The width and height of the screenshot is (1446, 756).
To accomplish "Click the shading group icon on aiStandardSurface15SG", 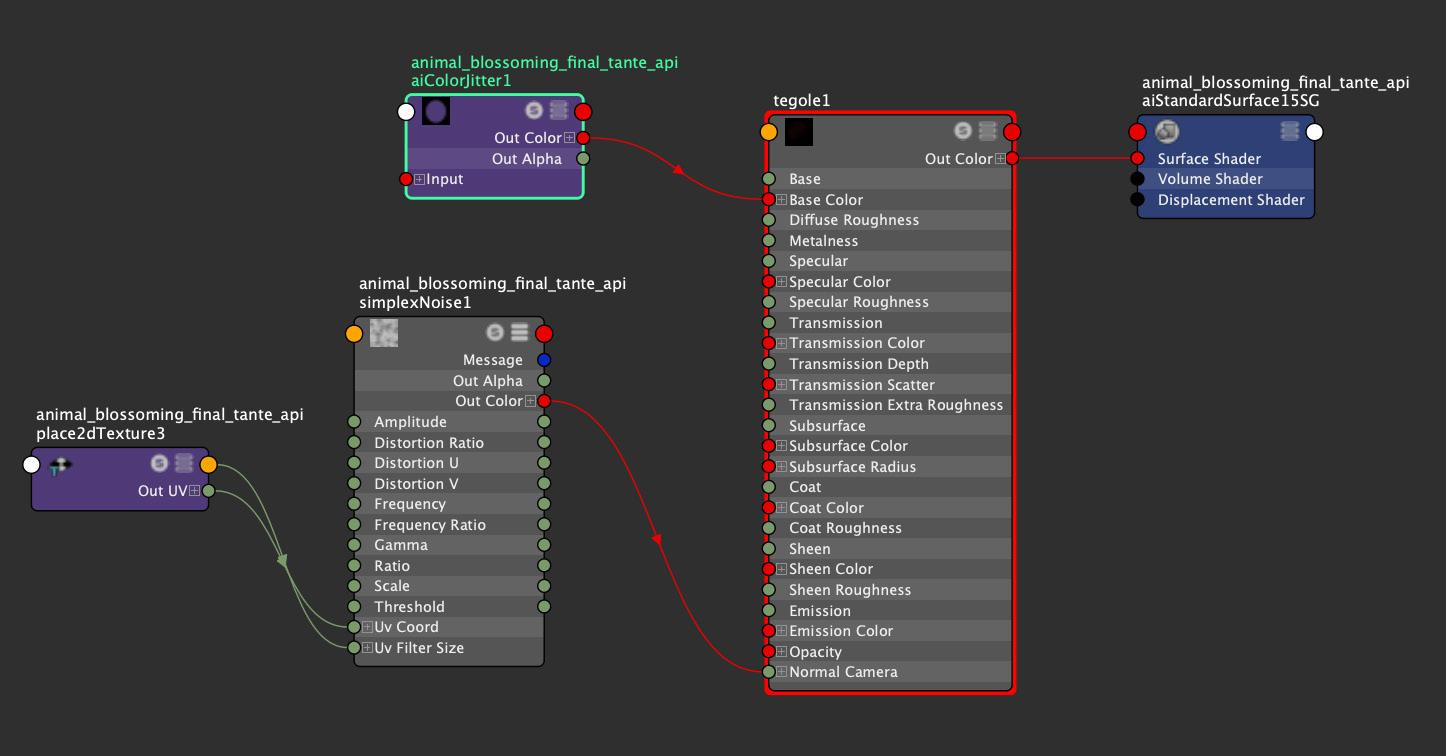I will click(x=1167, y=131).
